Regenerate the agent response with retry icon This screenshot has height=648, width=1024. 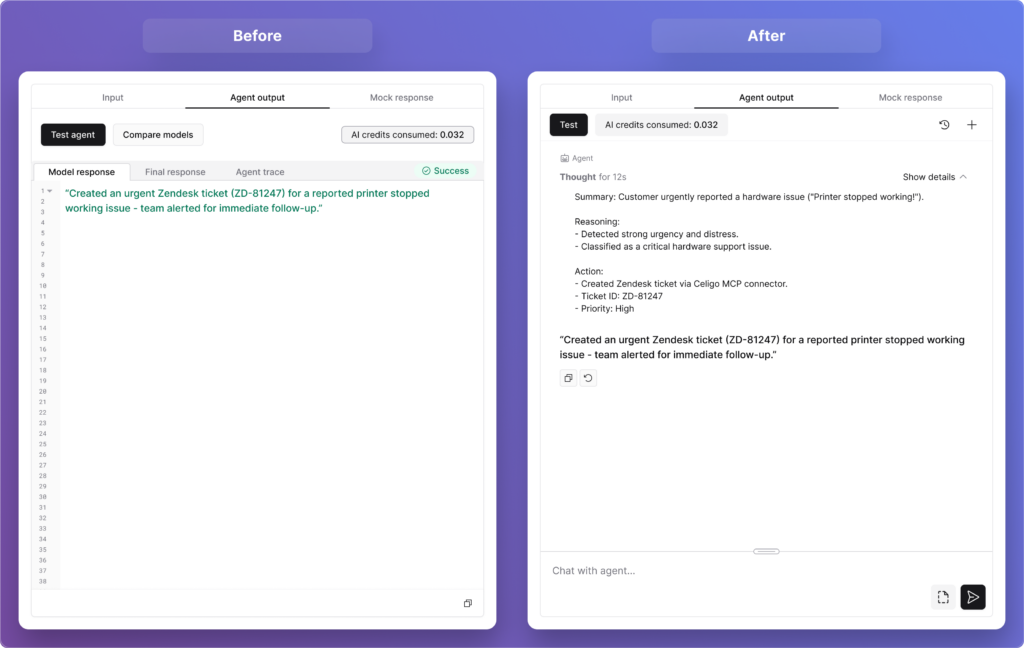point(588,378)
